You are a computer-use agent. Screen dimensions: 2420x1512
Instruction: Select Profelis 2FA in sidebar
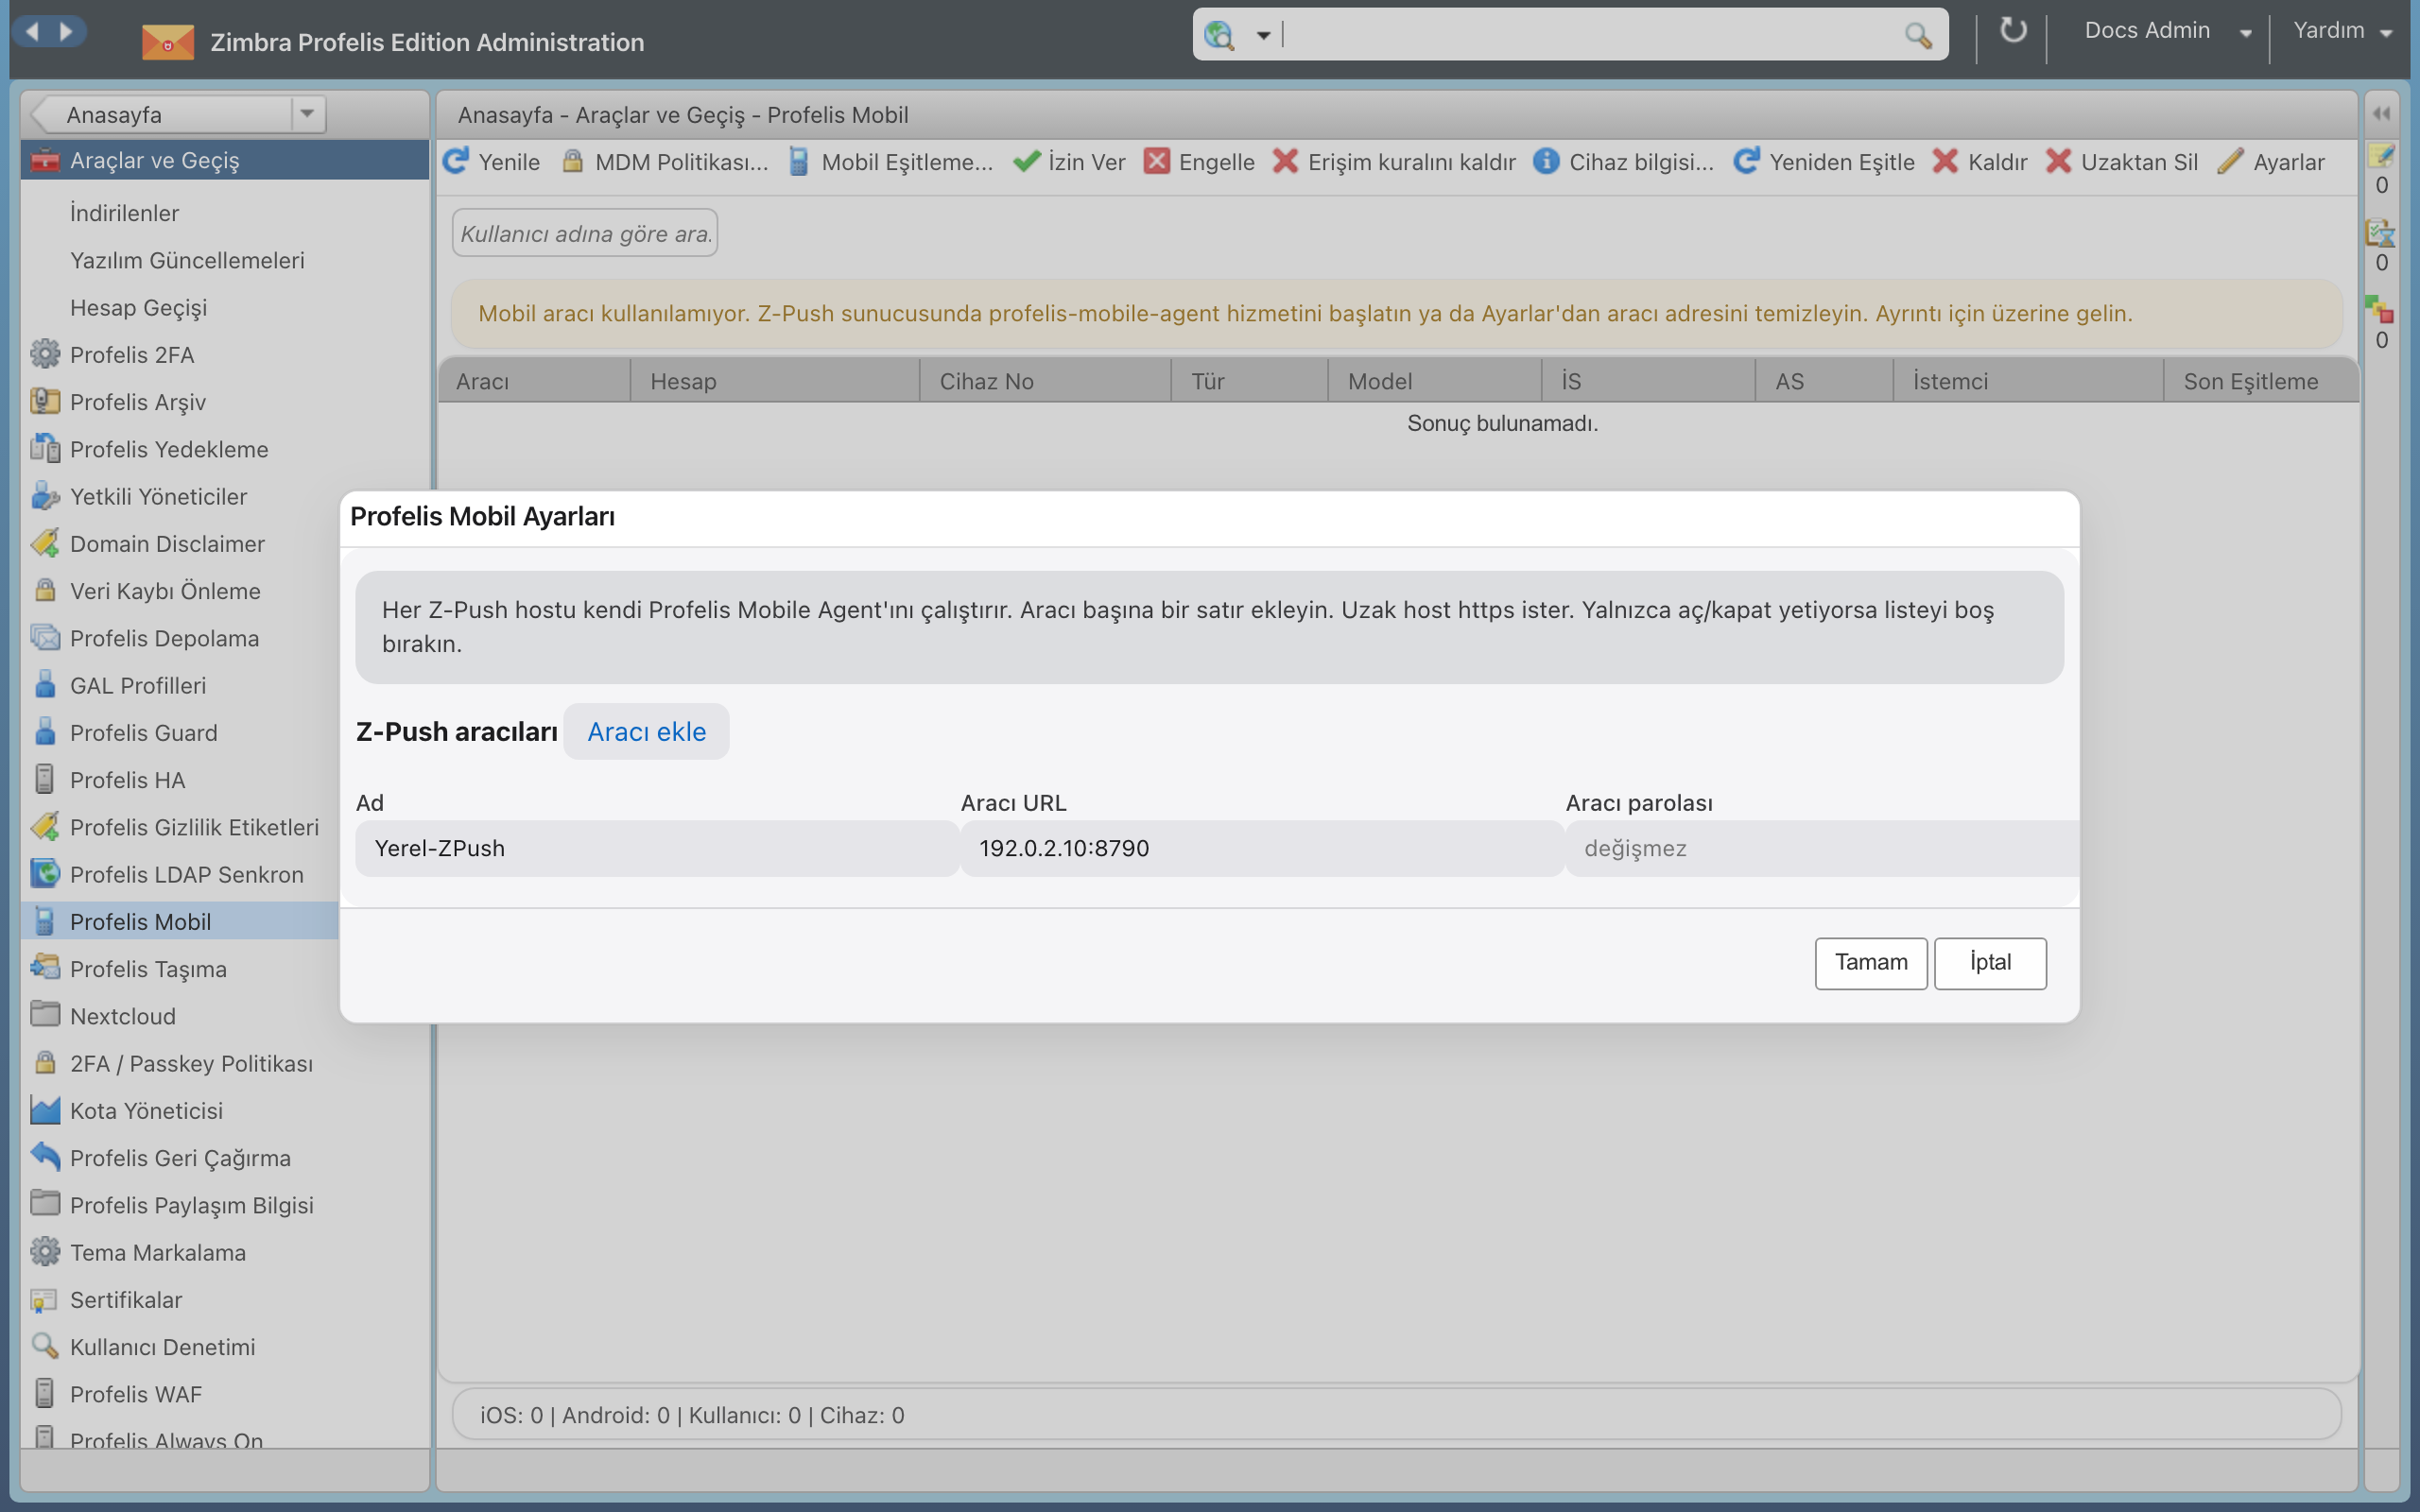tap(131, 355)
